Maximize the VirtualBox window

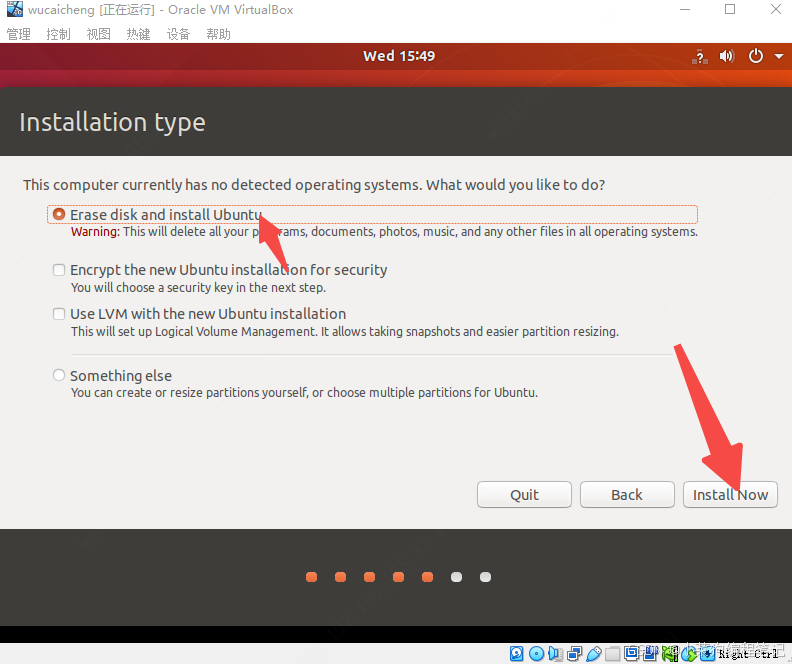(730, 9)
